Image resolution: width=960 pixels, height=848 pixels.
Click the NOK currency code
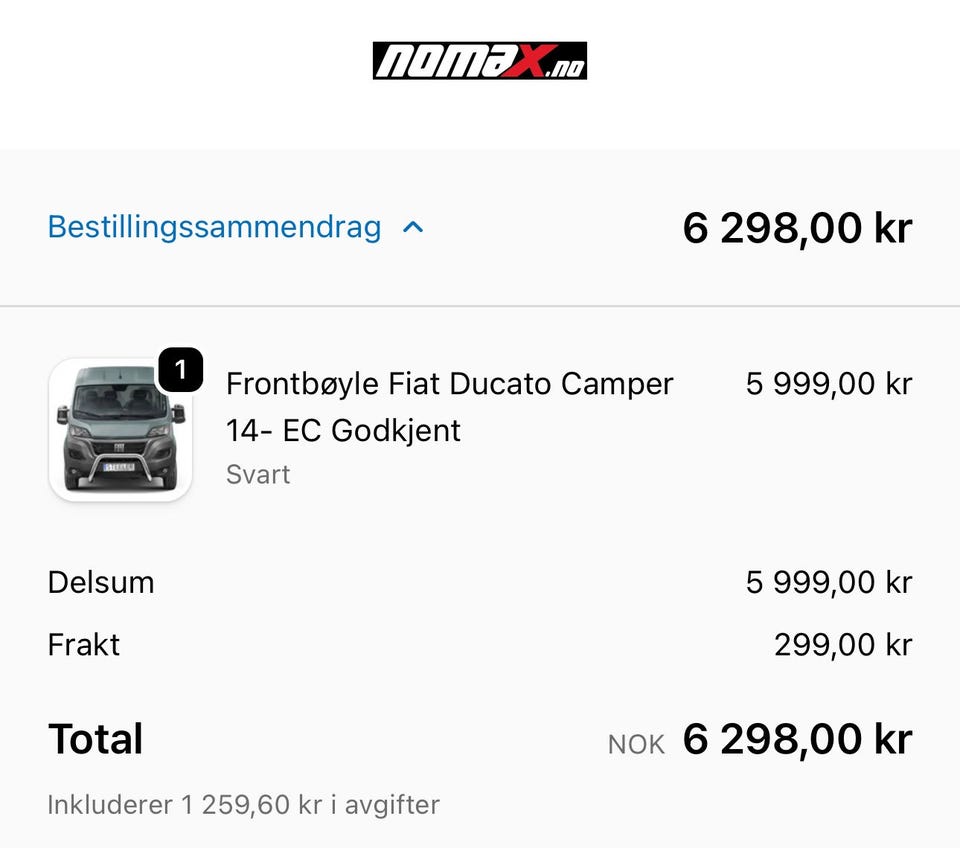(636, 745)
